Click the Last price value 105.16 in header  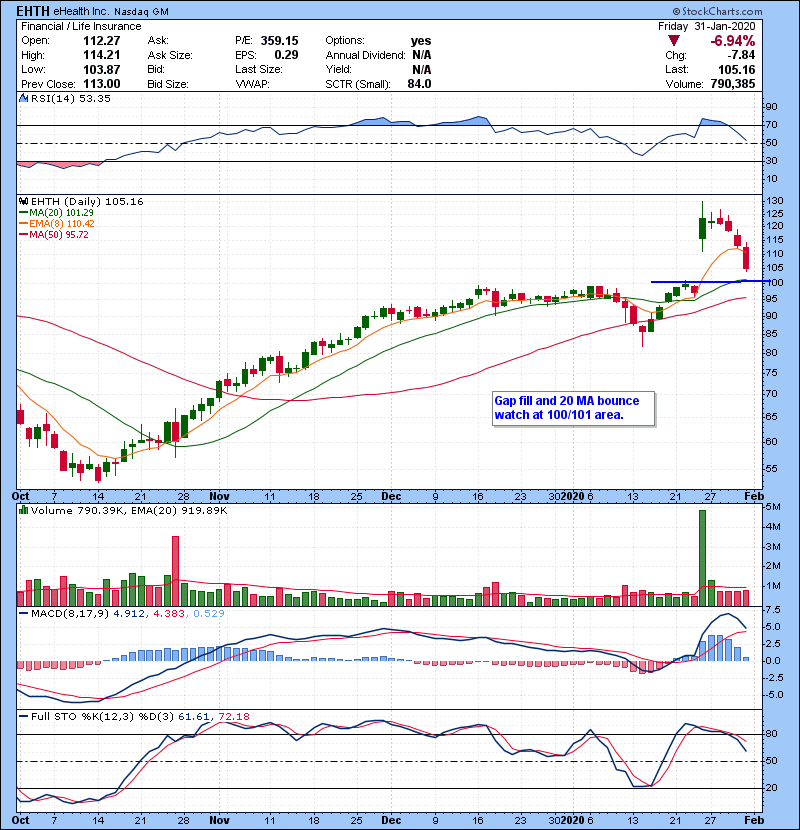(x=736, y=69)
